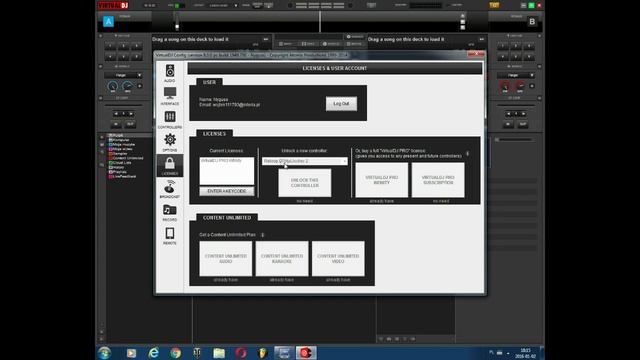
Task: Select Content Unlimited Audio plan
Action: pos(226,258)
